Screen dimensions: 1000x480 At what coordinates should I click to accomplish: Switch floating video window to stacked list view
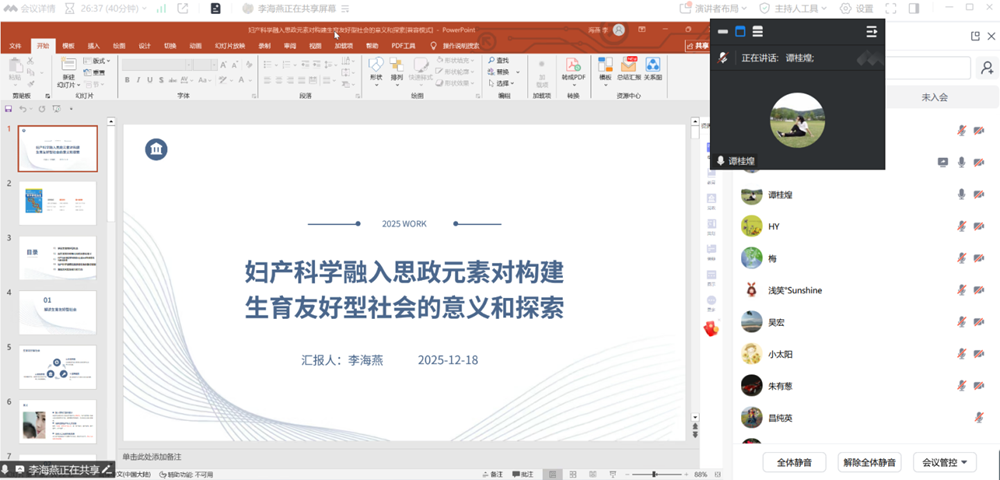tap(758, 31)
